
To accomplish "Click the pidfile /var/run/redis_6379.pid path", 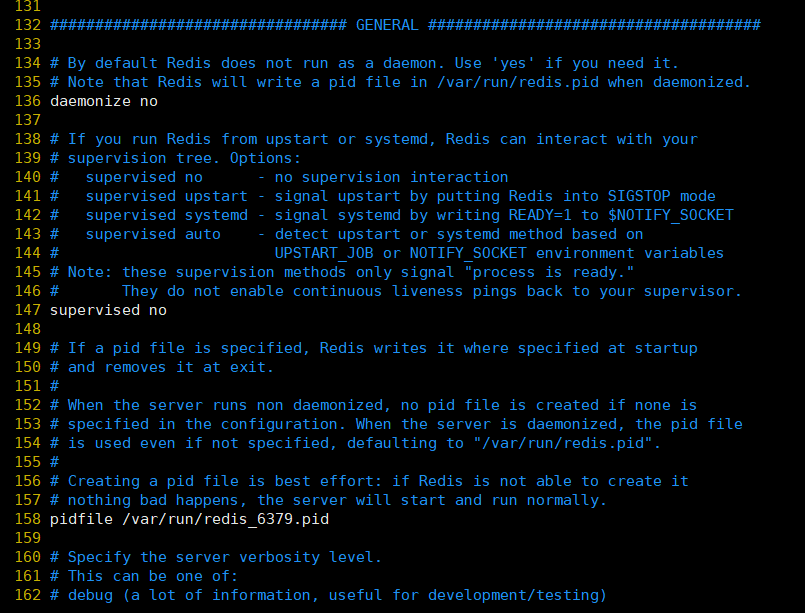I will 225,519.
